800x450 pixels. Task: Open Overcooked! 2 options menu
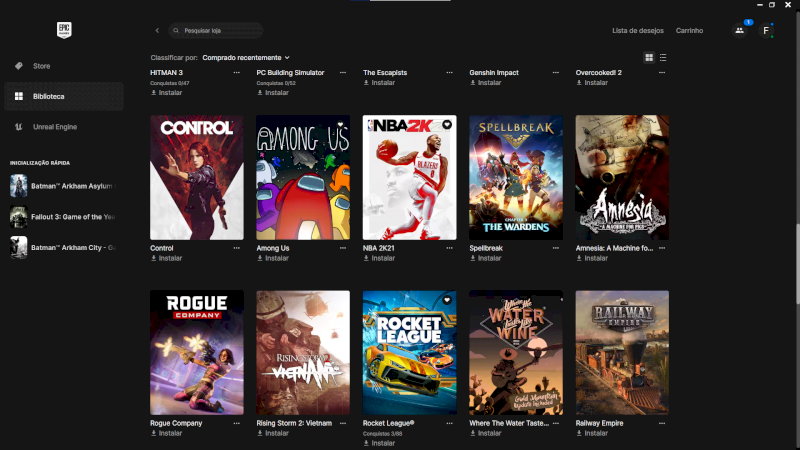[662, 72]
